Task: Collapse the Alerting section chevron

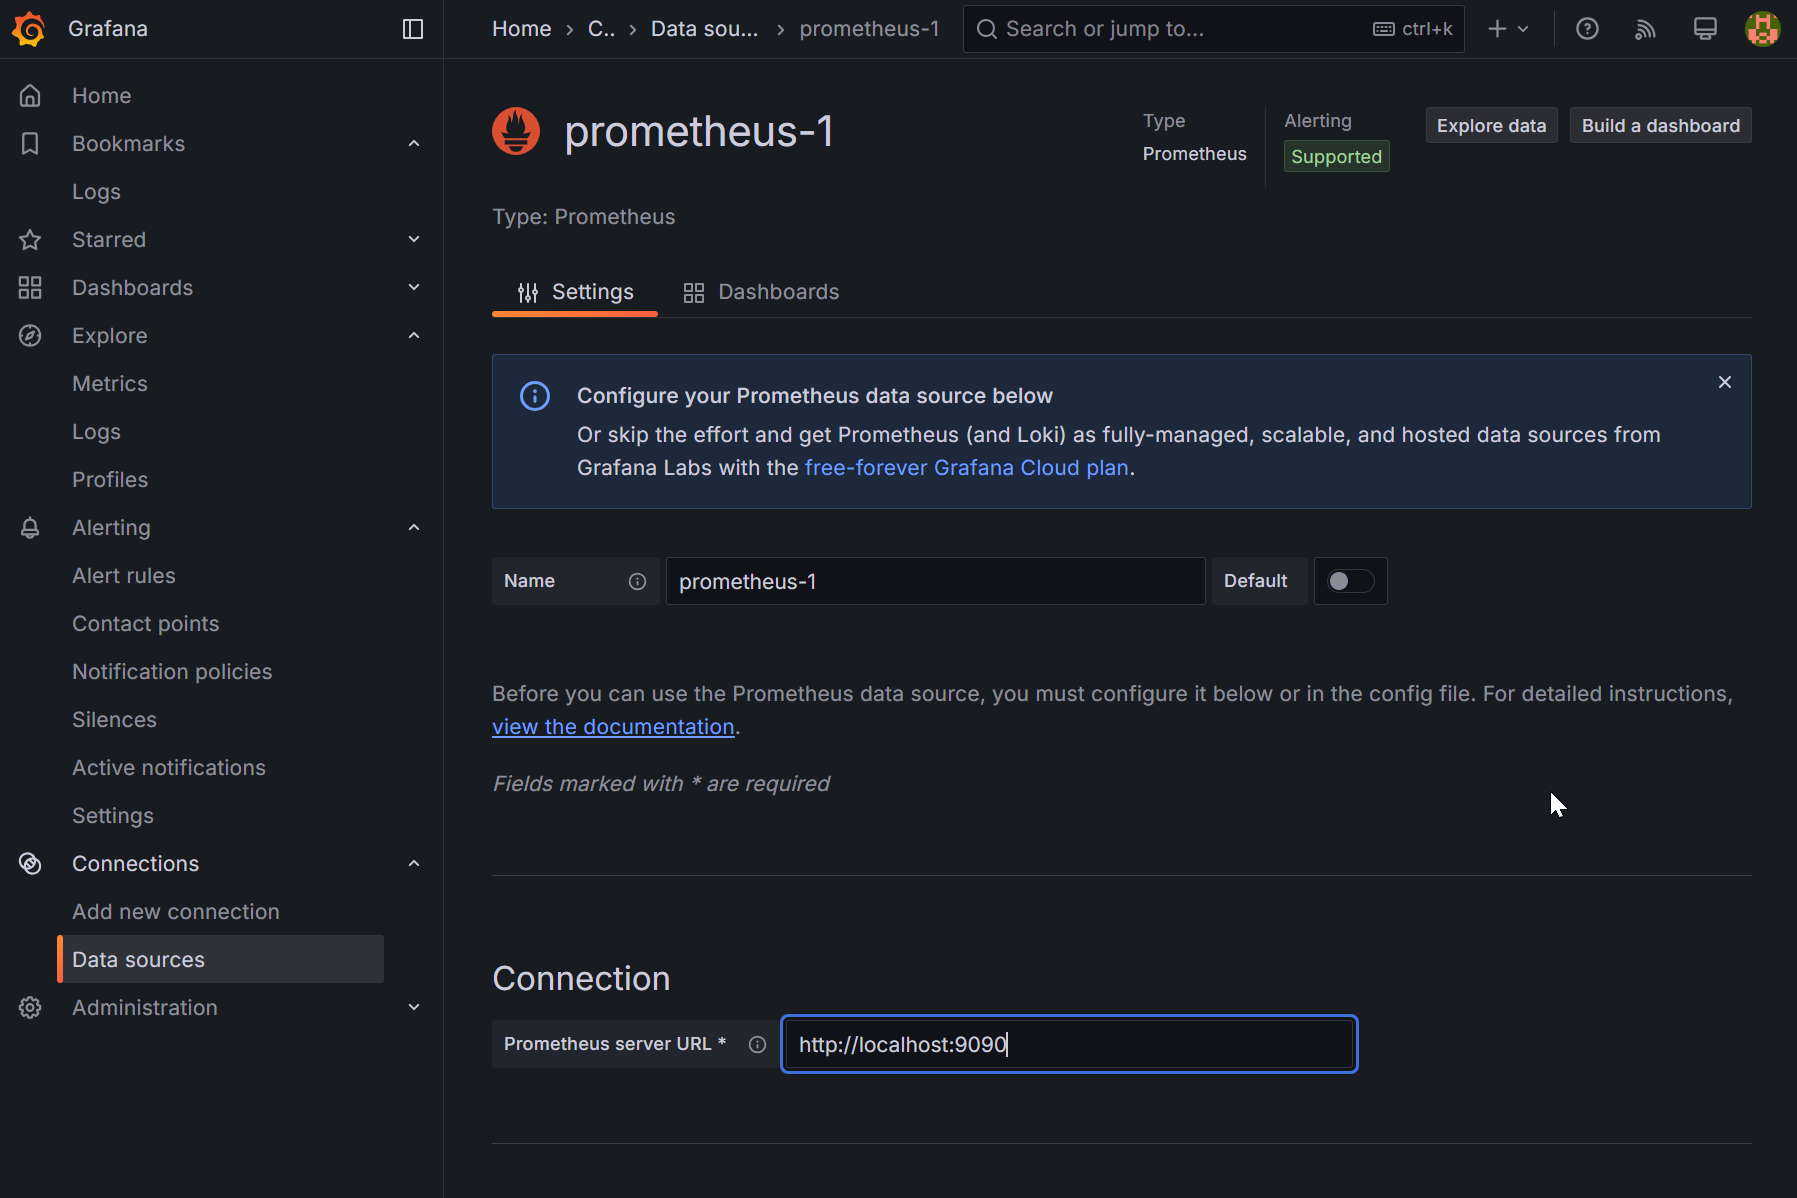Action: 414,528
